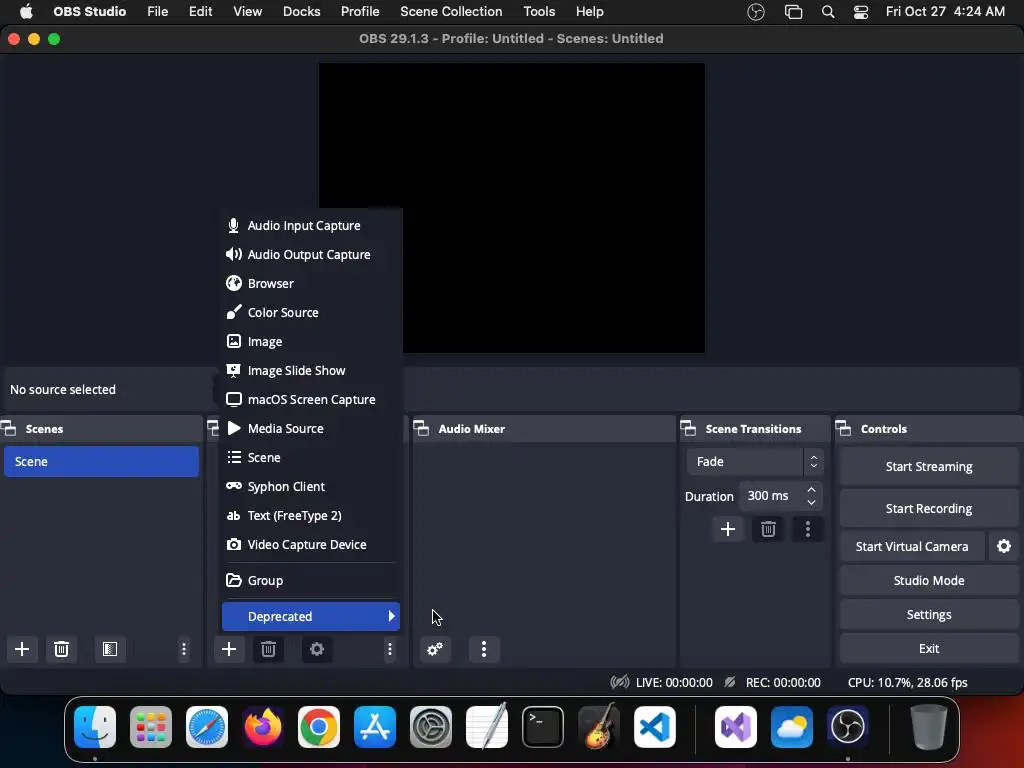Viewport: 1024px width, 768px height.
Task: Open the transition properties three-dot menu
Action: click(808, 529)
